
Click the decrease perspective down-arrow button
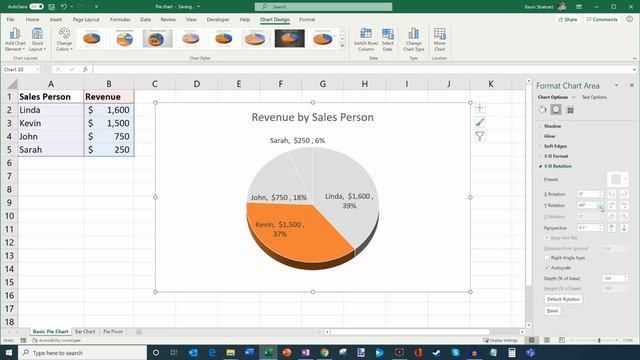click(x=624, y=228)
